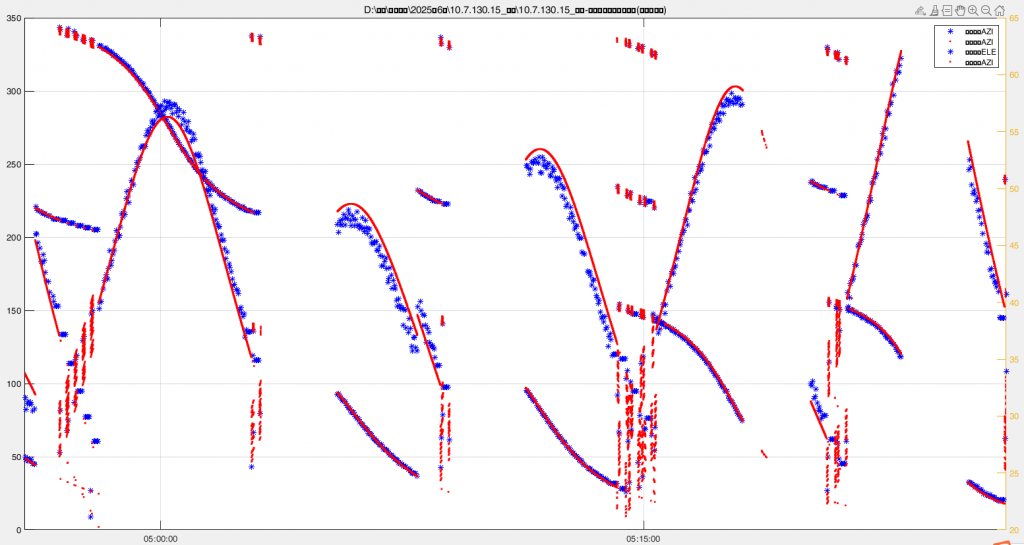Activate the data brush tool icon
The width and height of the screenshot is (1024, 545).
coord(934,10)
